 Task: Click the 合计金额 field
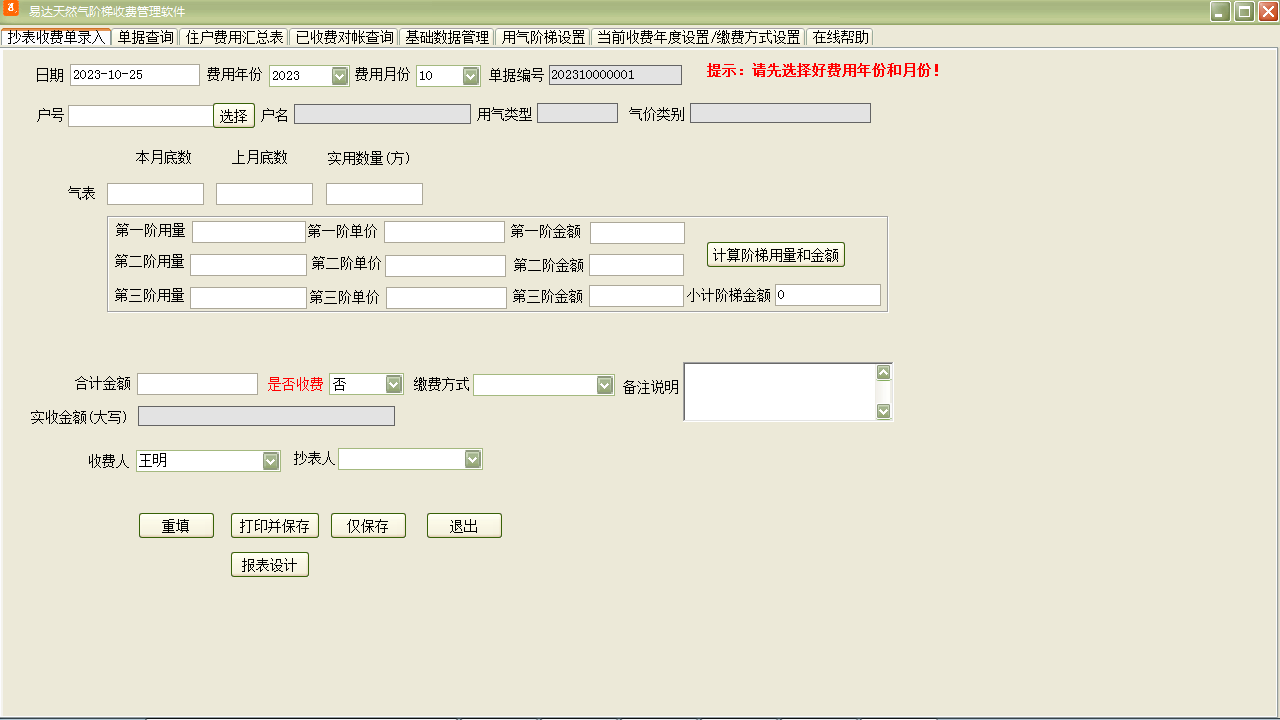[197, 384]
